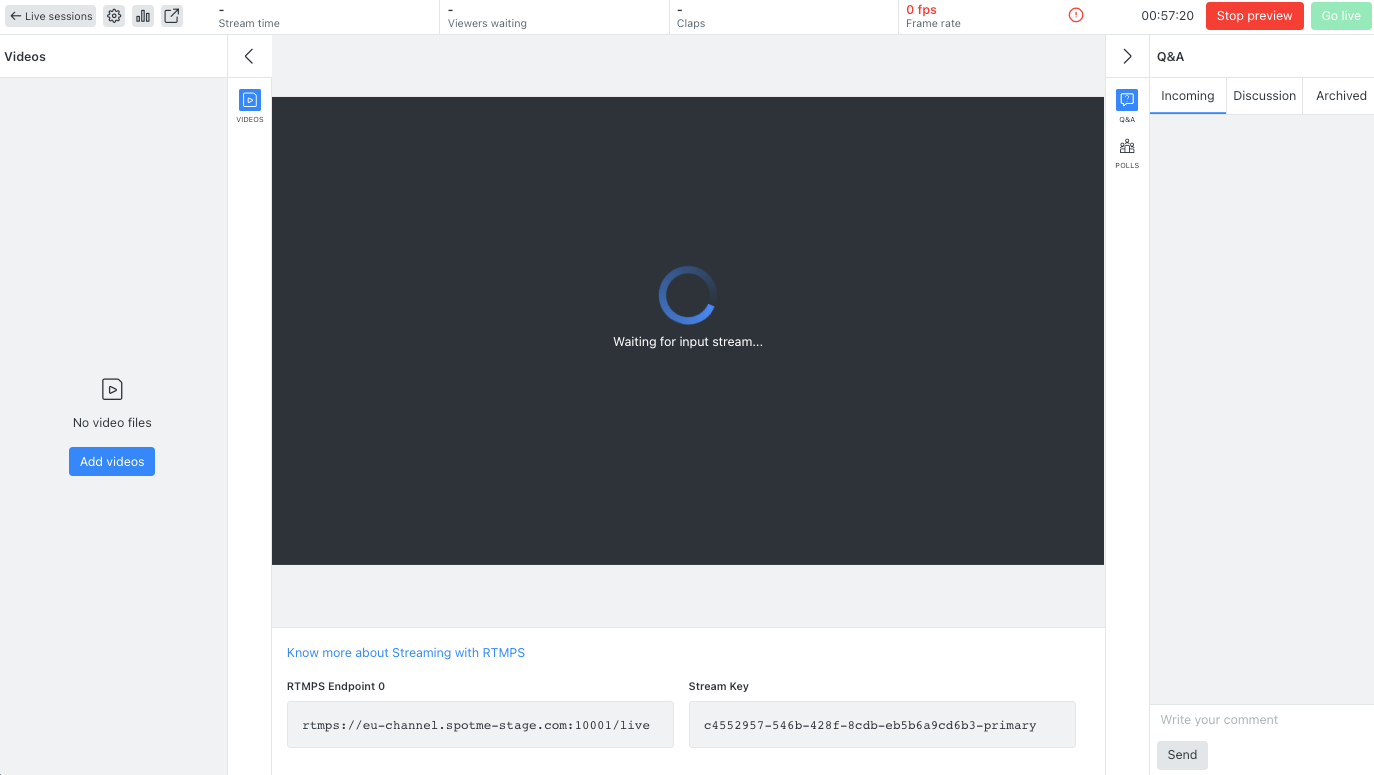Click the Go live button
This screenshot has height=775, width=1374.
(1341, 16)
